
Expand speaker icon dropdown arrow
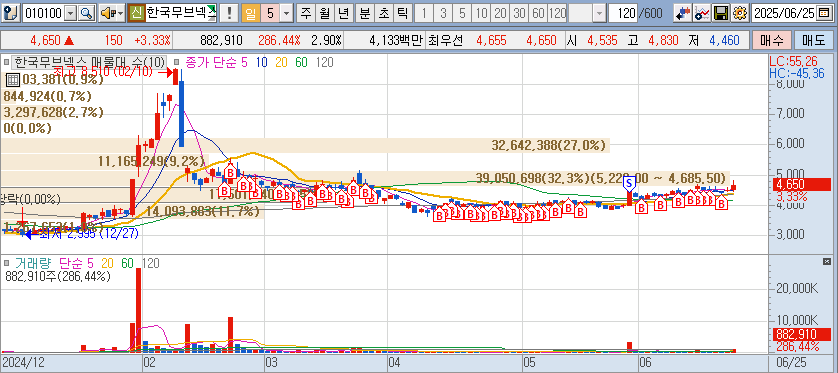pos(120,13)
